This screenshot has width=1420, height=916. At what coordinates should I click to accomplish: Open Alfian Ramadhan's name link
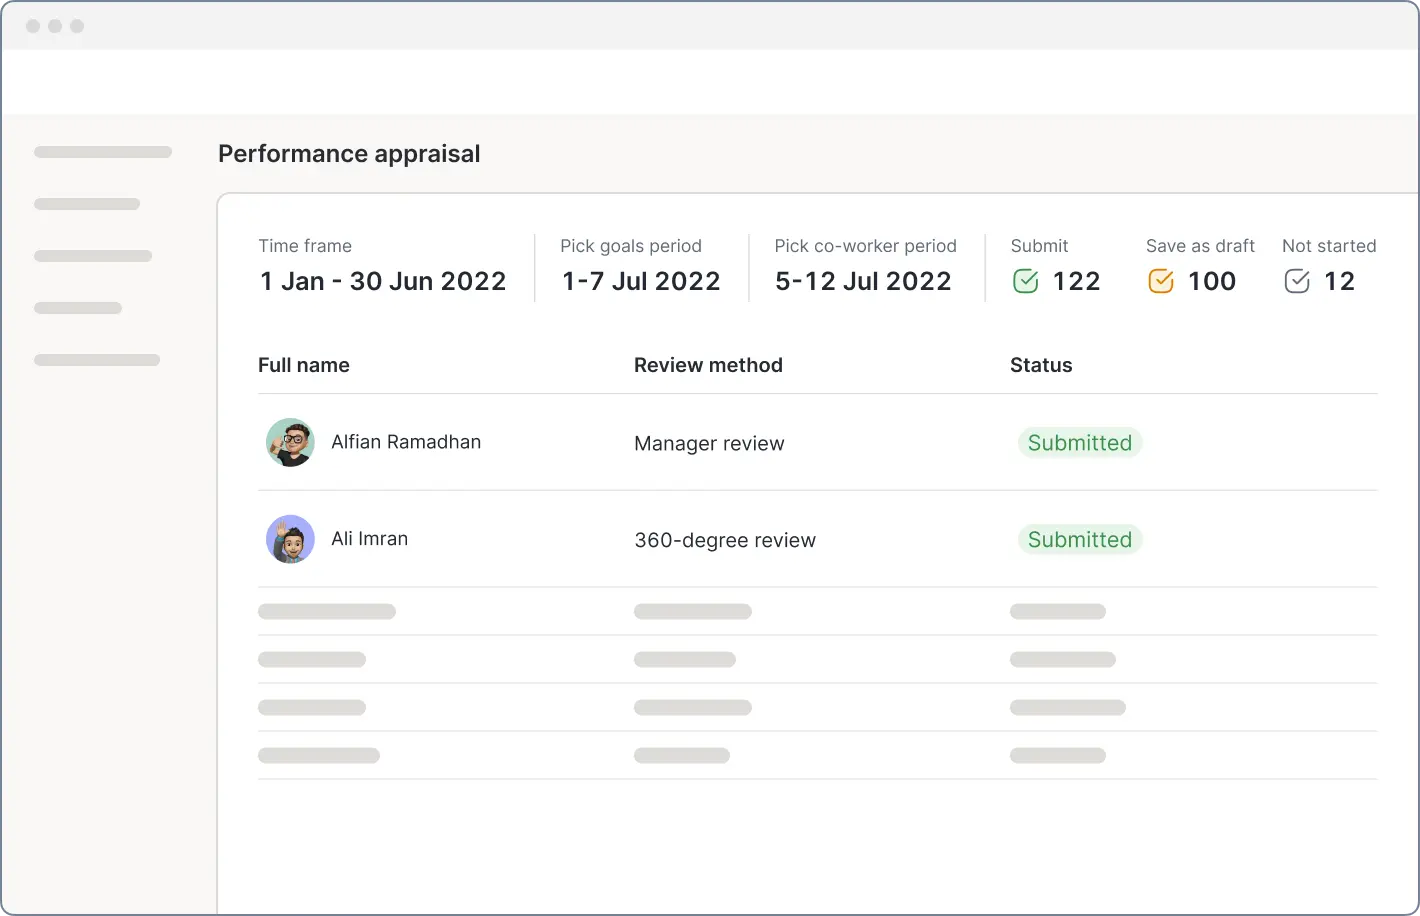(x=406, y=442)
